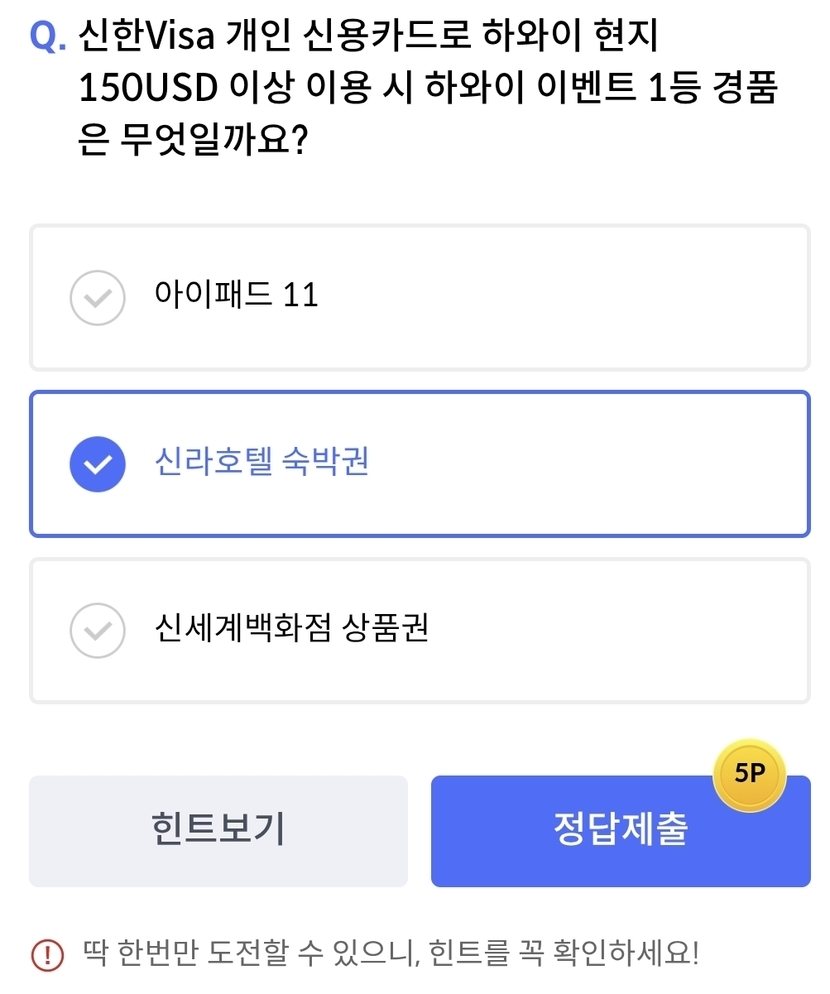The height and width of the screenshot is (994, 830).
Task: Click the quiz question text about 하와이 이벤트
Action: coord(420,90)
